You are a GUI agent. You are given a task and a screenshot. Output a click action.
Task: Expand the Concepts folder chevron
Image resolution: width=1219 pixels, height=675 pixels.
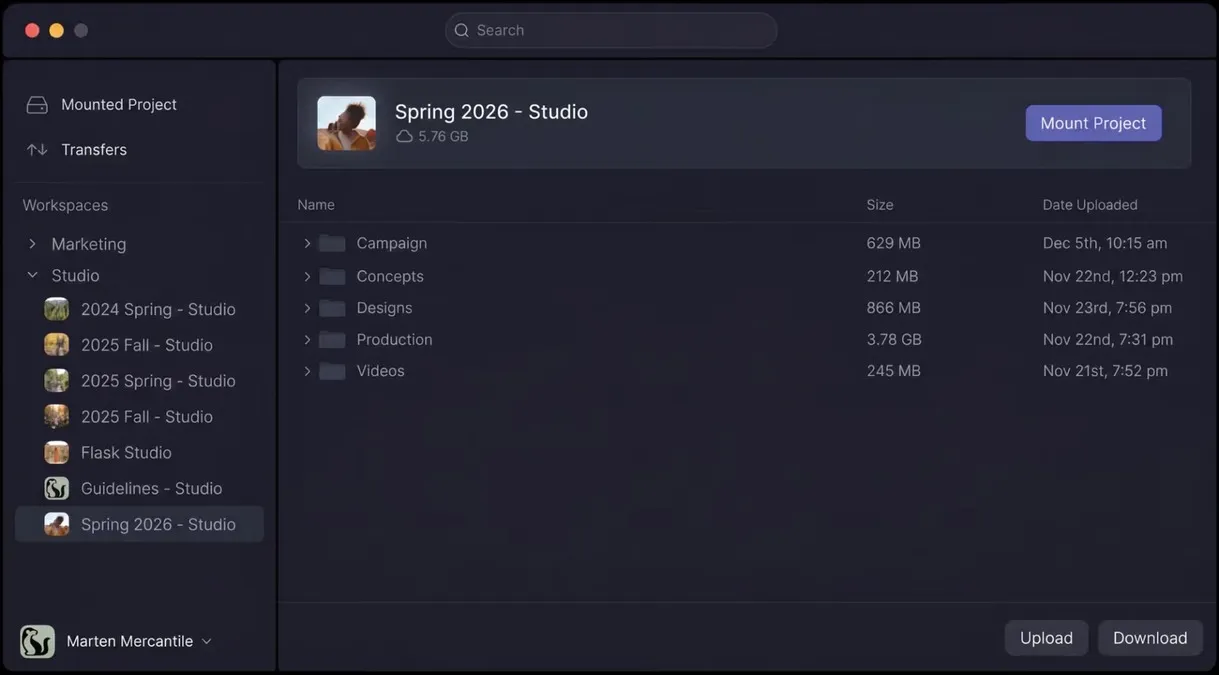[x=307, y=276]
